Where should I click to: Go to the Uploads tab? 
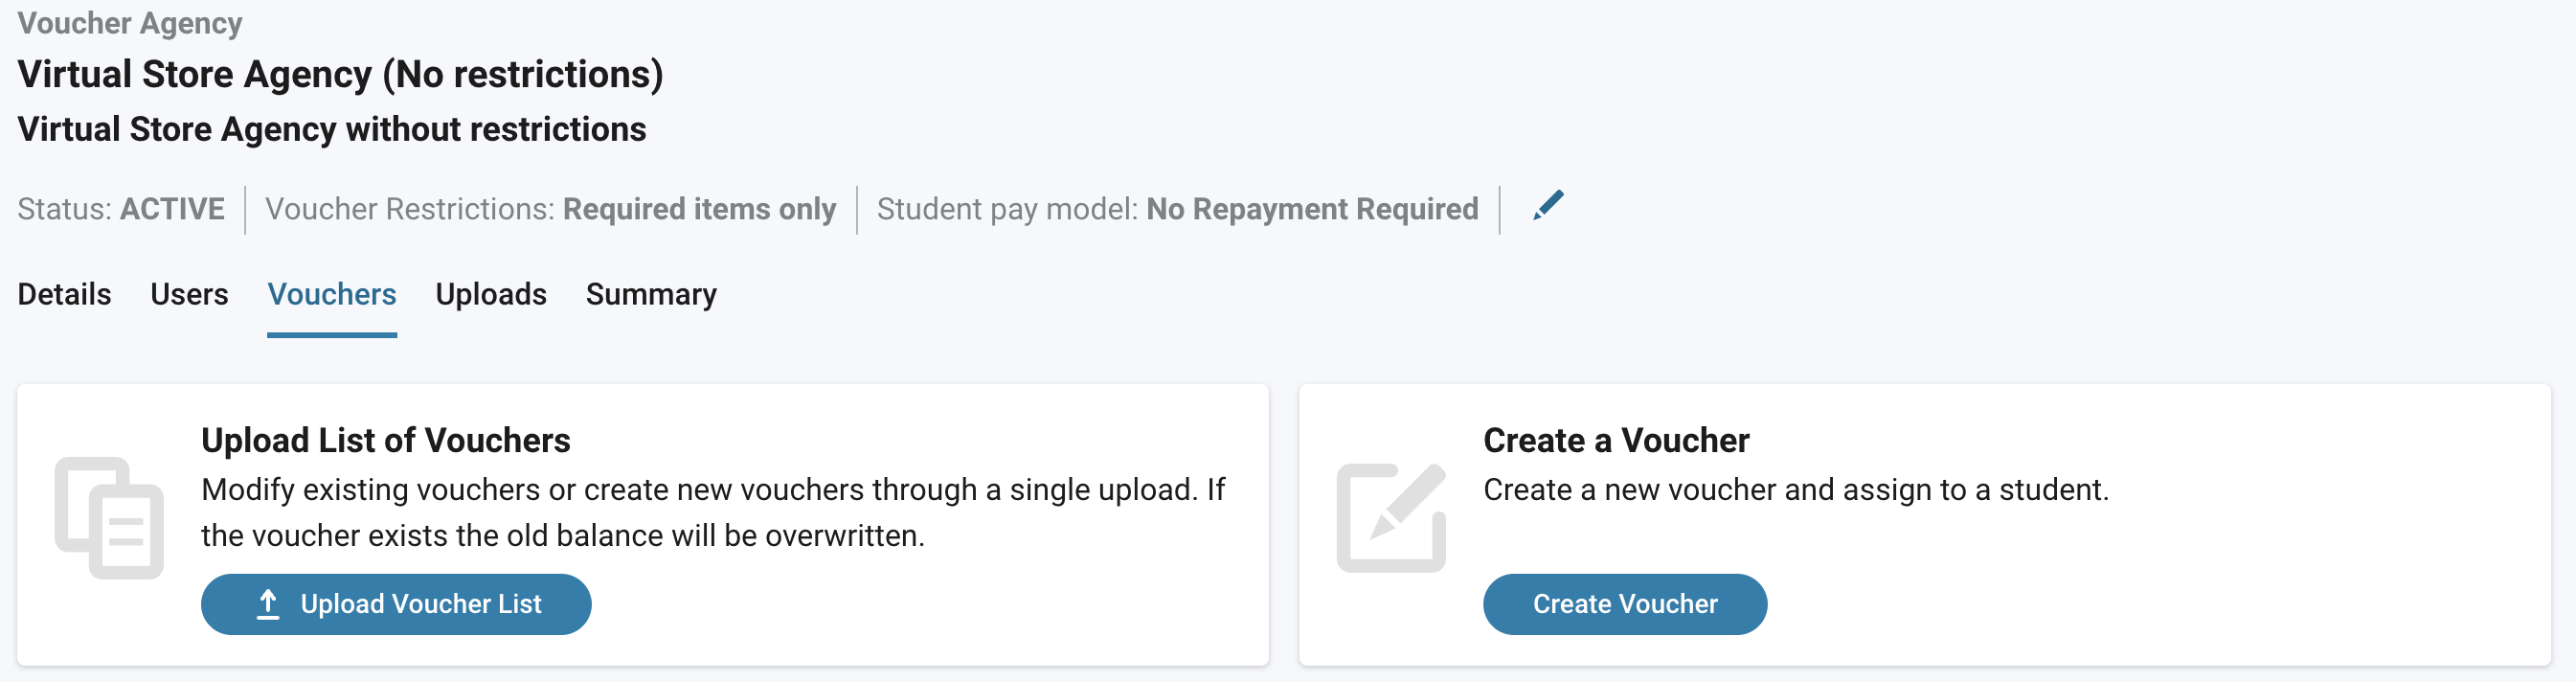[491, 294]
